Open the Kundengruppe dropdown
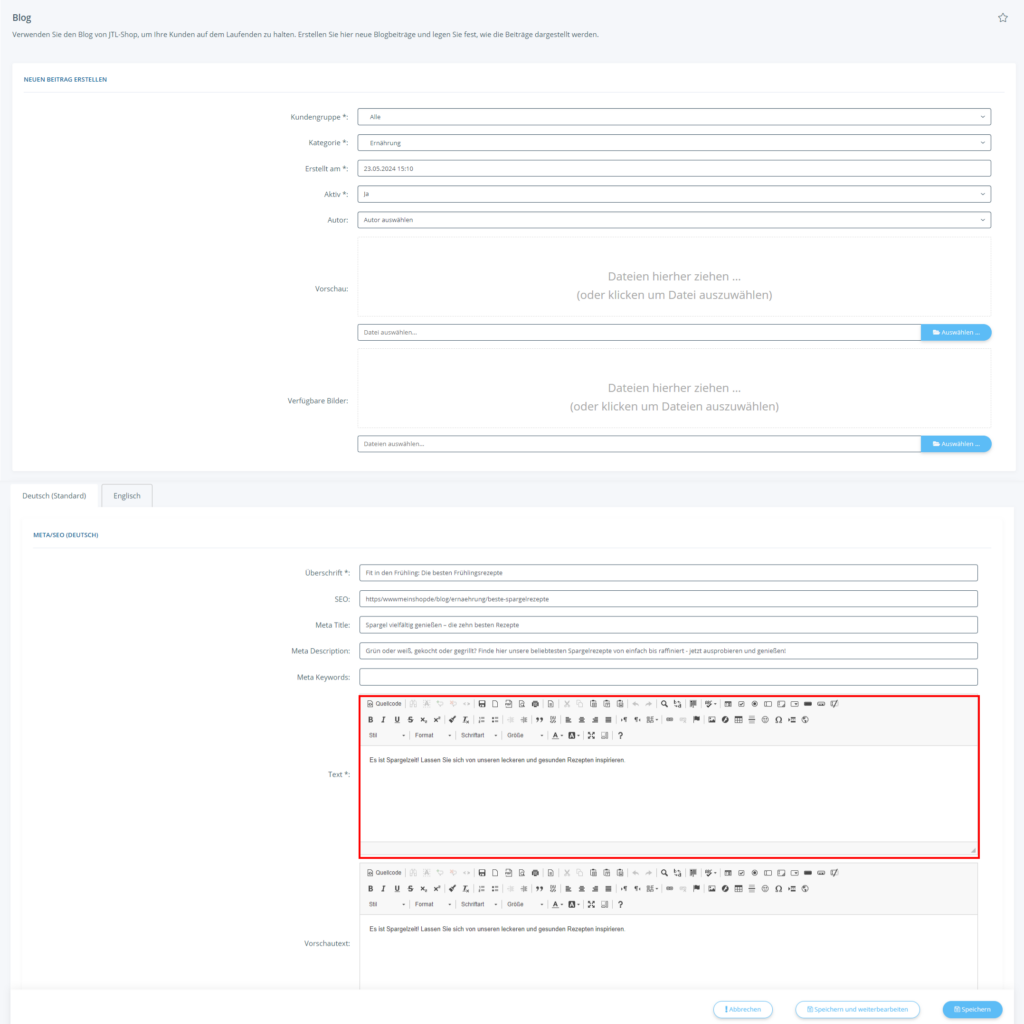 674,117
